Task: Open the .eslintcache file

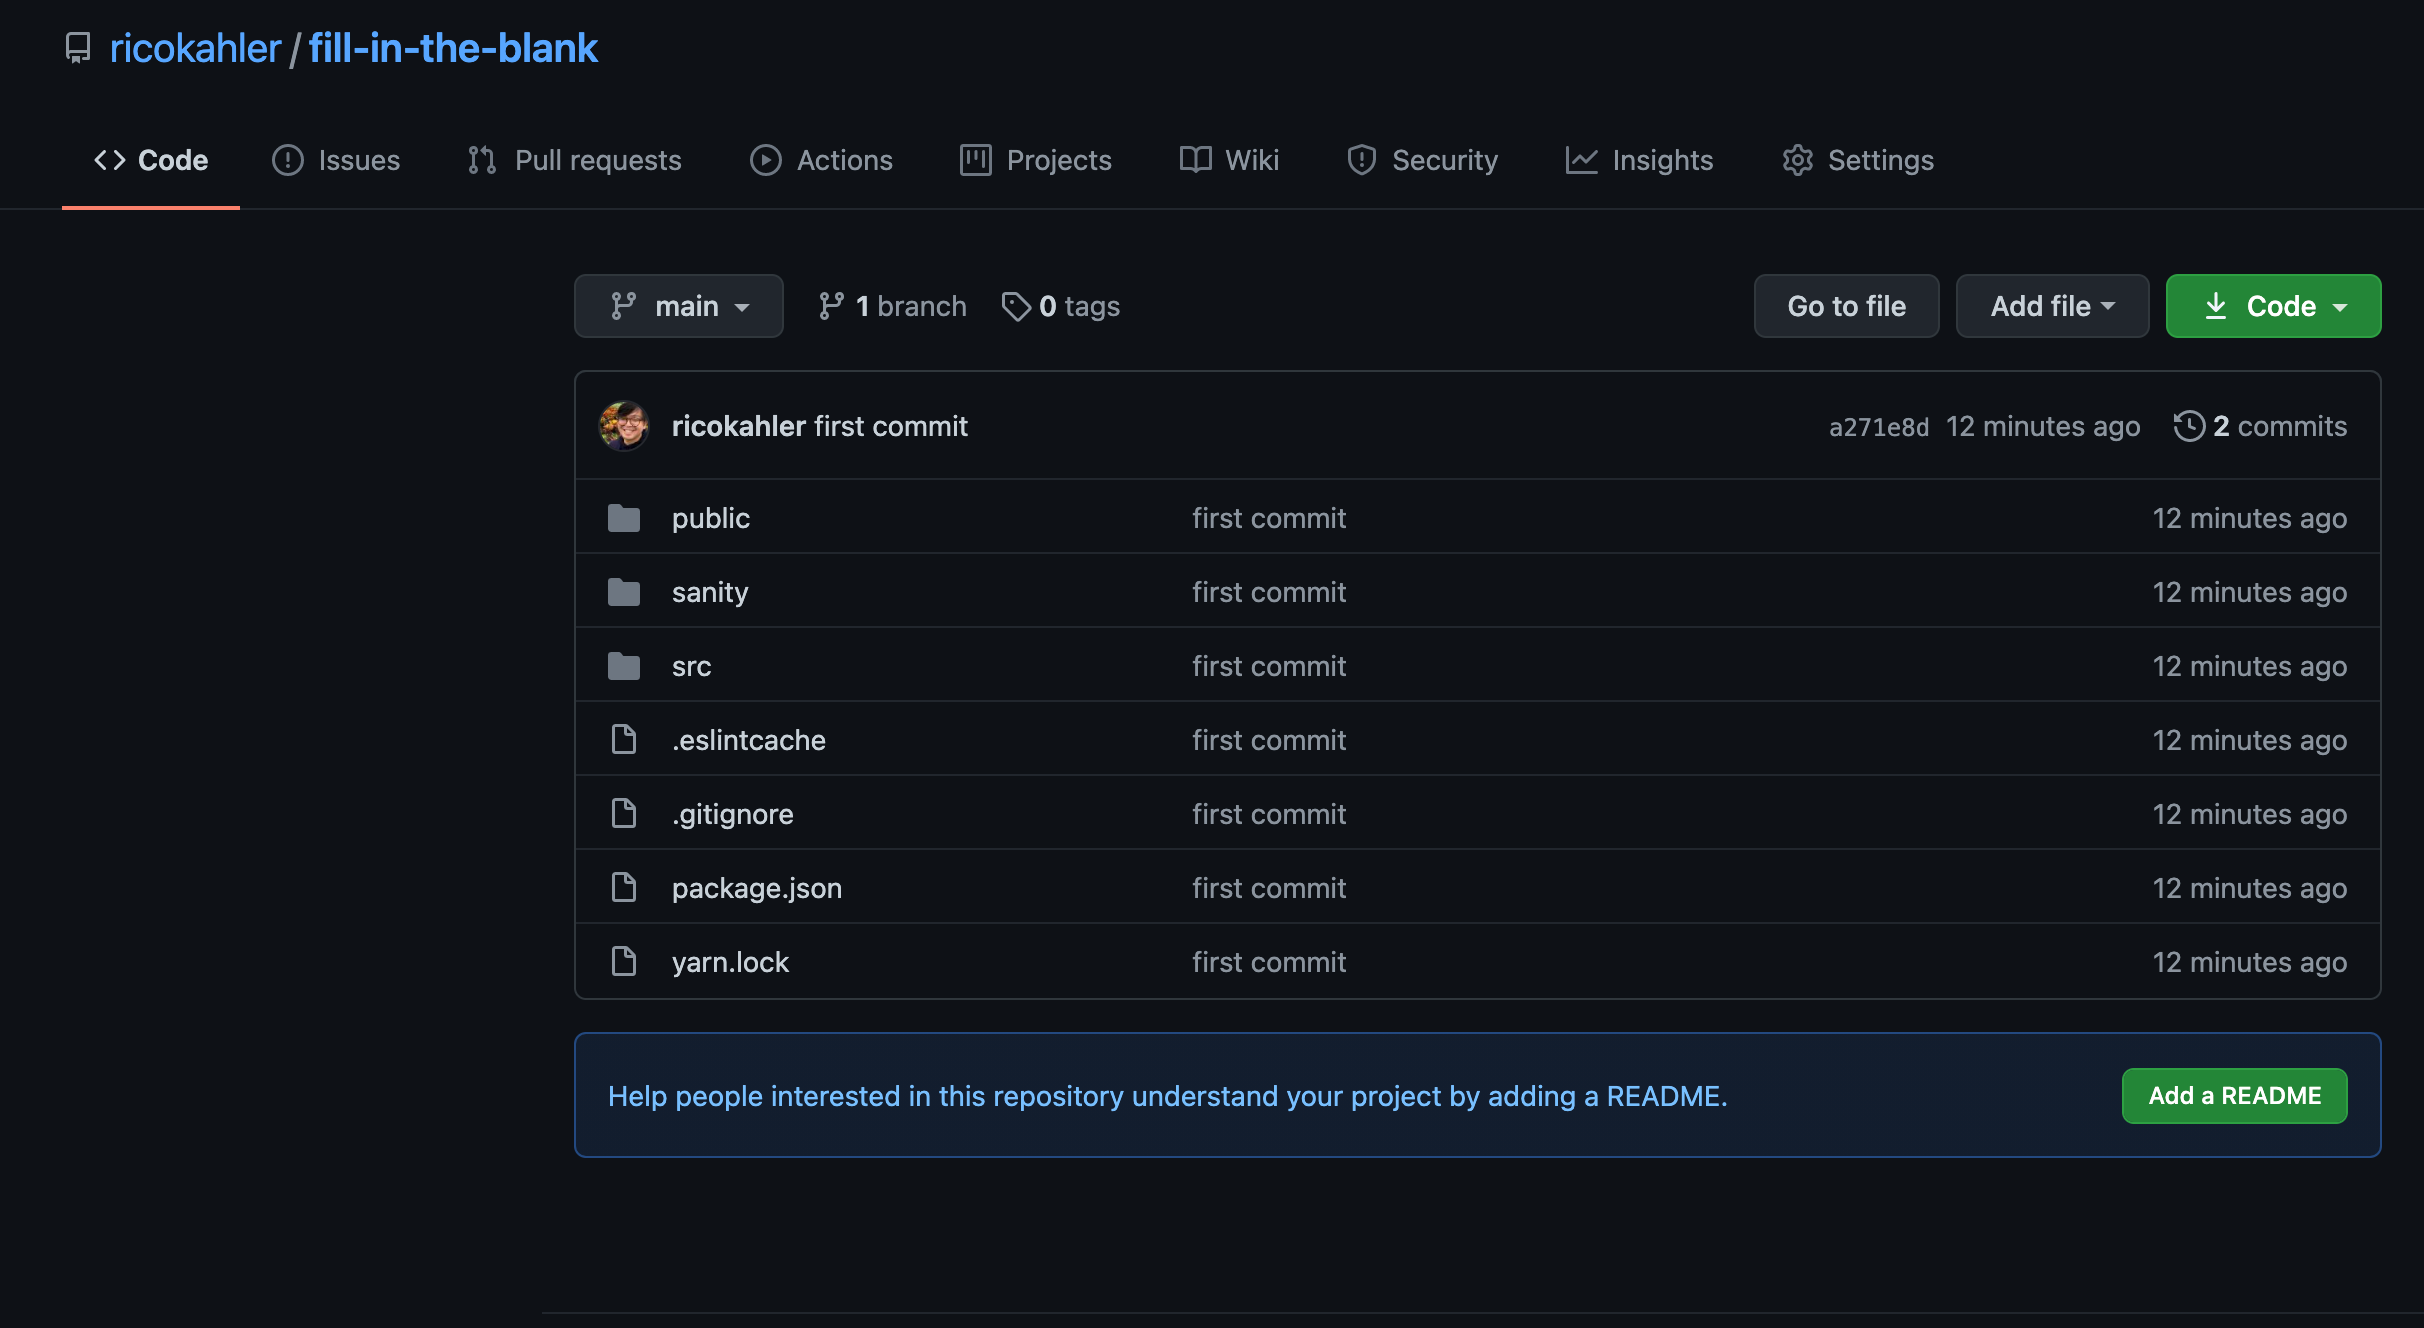Action: coord(749,740)
